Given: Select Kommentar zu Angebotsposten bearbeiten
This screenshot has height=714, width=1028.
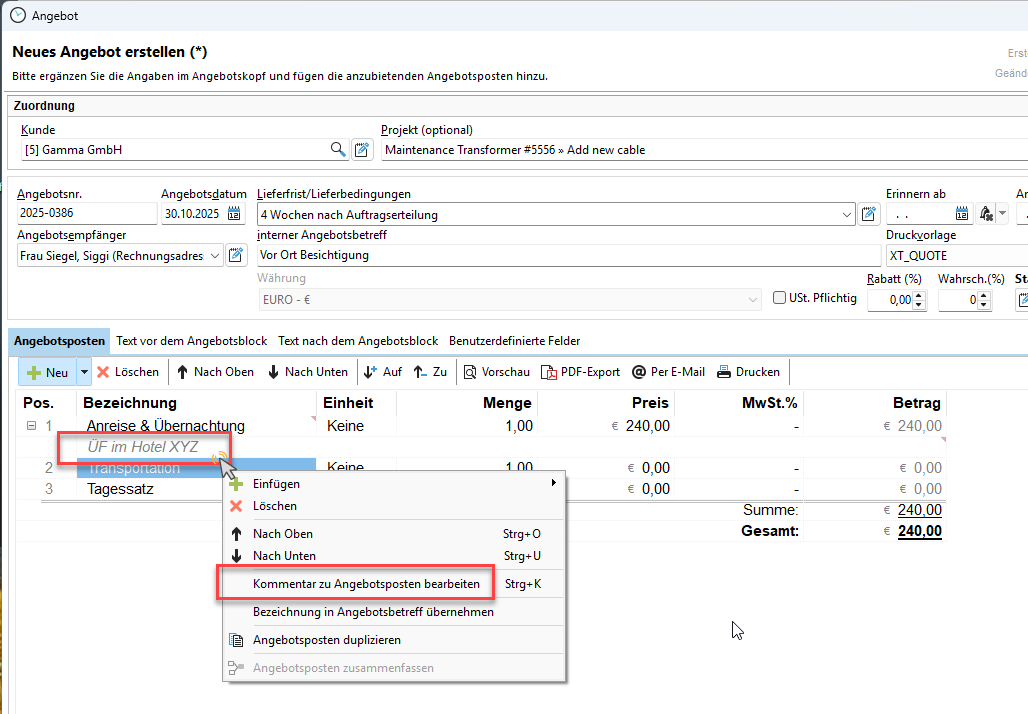Looking at the screenshot, I should [x=366, y=584].
